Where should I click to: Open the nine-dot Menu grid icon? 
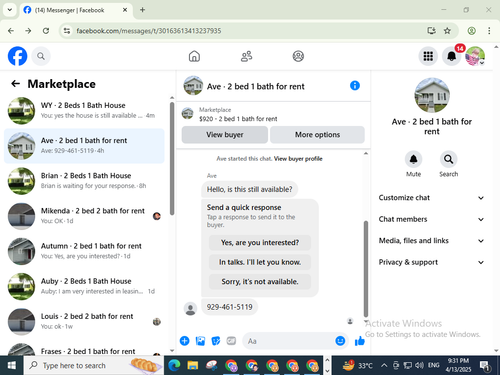[x=428, y=56]
